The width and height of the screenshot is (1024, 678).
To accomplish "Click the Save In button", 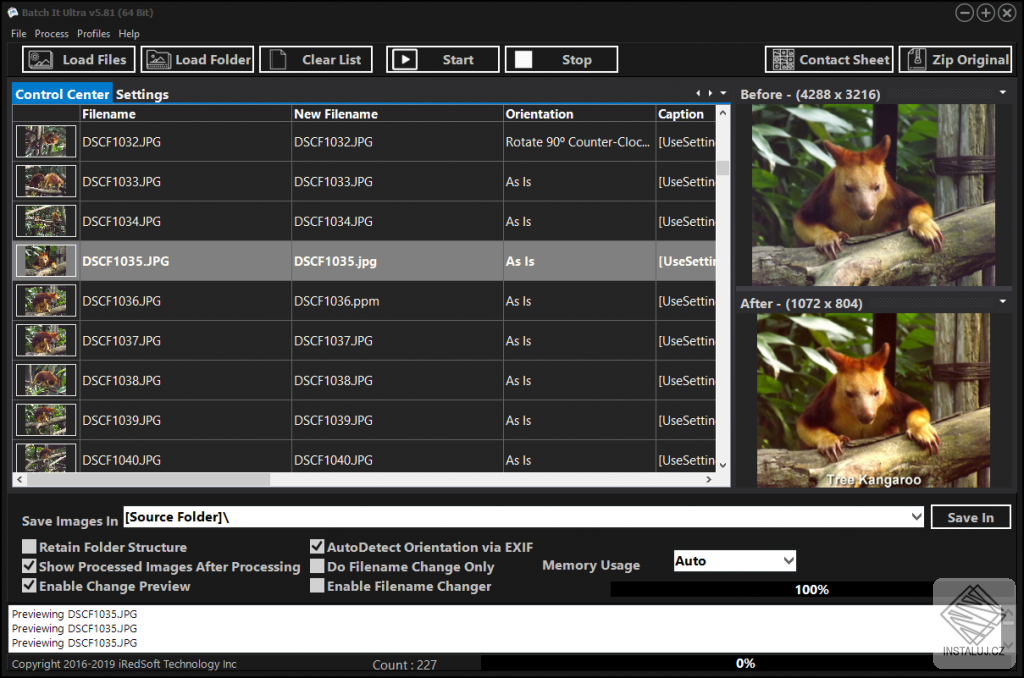I will (x=970, y=517).
